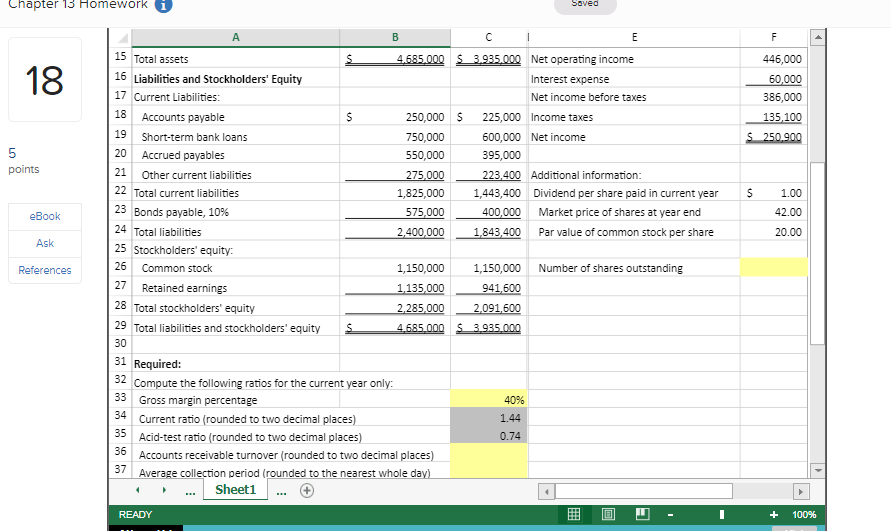Click the 'Additional information:' cell
Screen dimensions: 891x531
tap(634, 175)
